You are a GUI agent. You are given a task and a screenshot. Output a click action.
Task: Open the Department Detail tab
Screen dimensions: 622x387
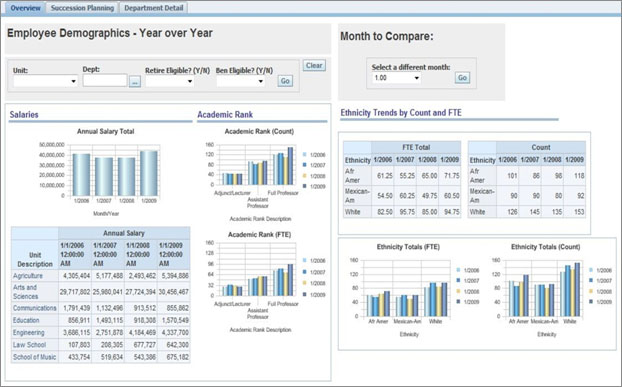pyautogui.click(x=154, y=8)
